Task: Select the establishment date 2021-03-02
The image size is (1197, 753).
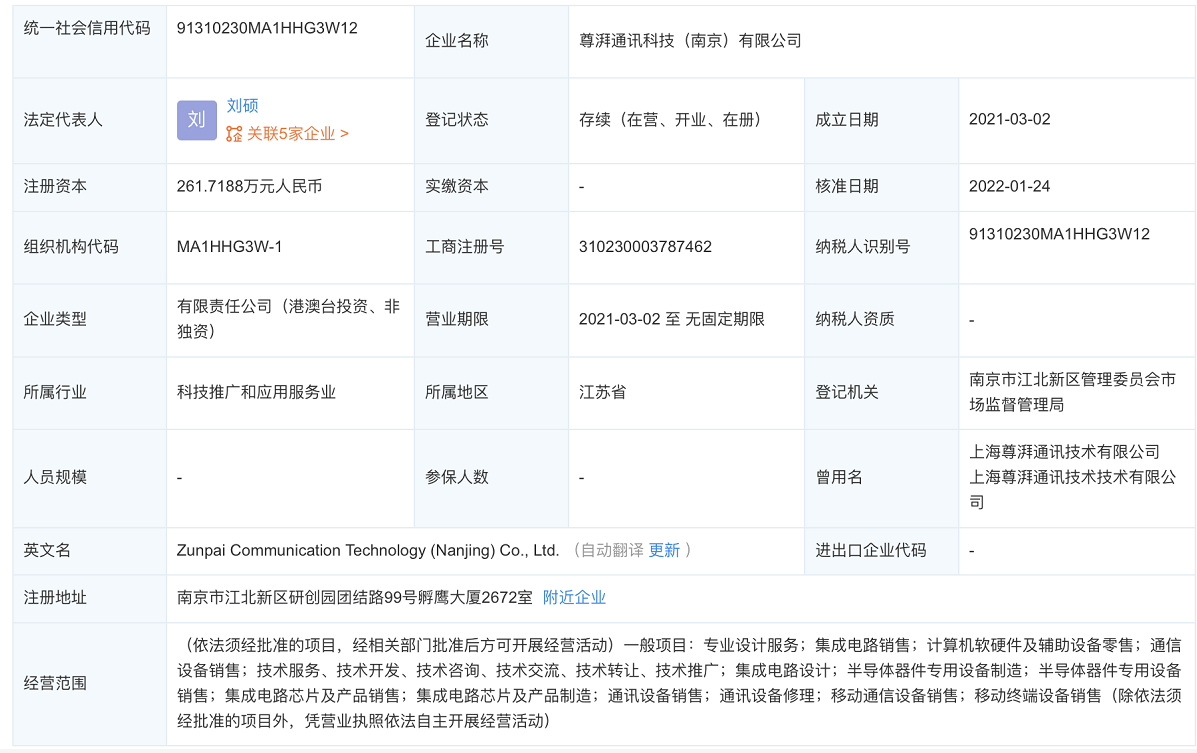Action: [x=1008, y=119]
